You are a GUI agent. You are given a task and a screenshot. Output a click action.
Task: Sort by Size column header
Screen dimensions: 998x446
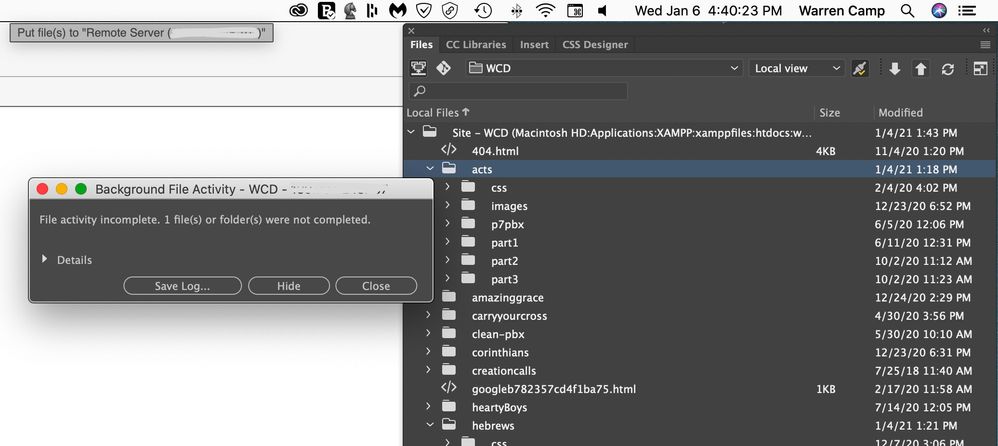coord(829,113)
